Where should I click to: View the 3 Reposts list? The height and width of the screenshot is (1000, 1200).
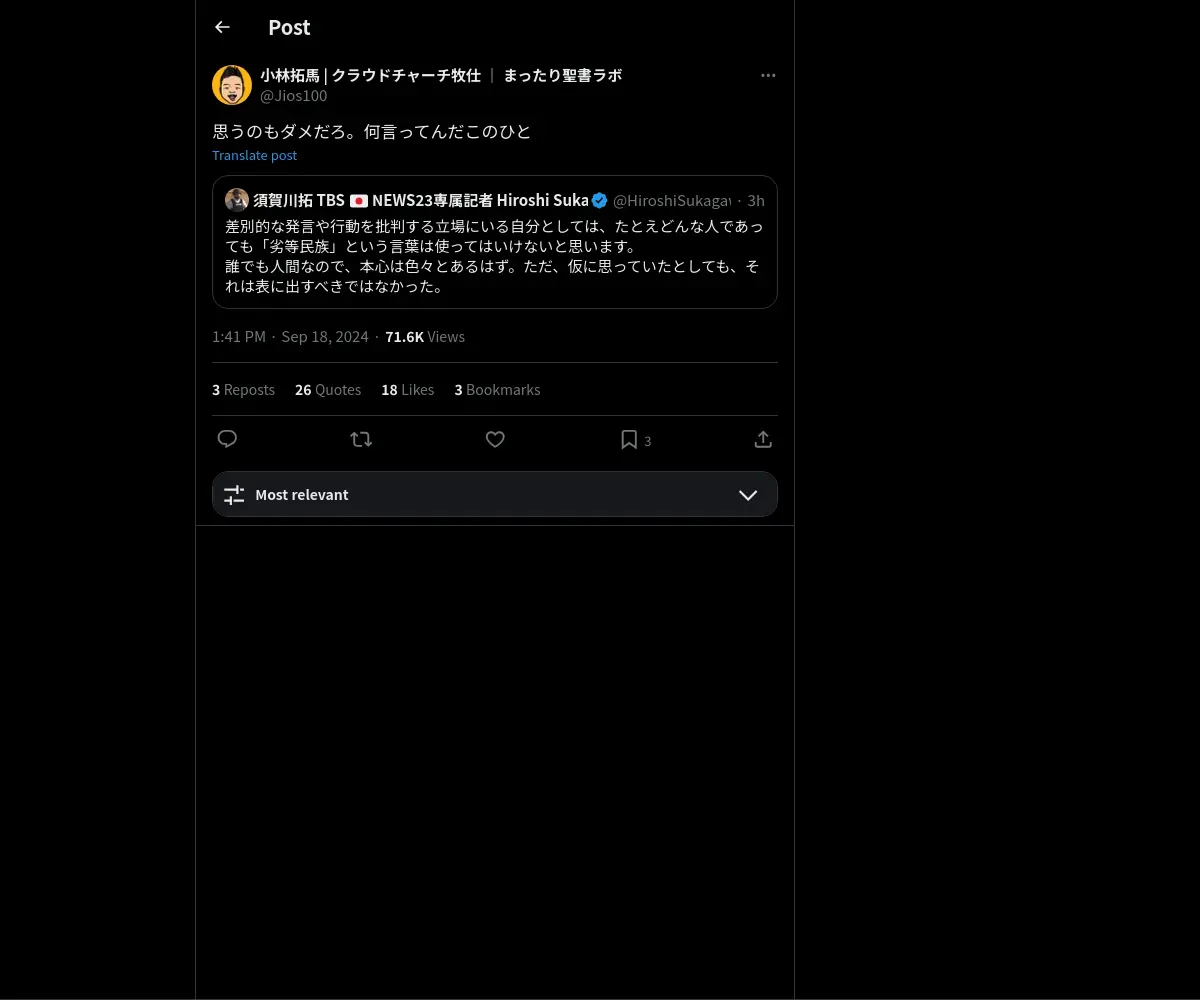[x=243, y=390]
